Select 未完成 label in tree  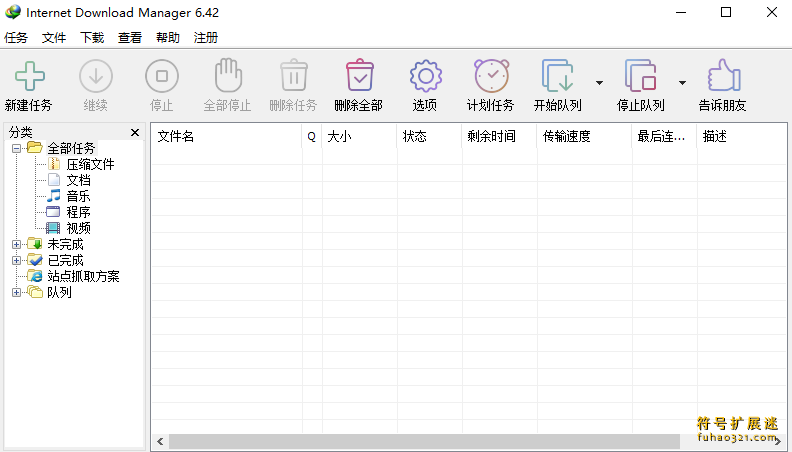(65, 244)
